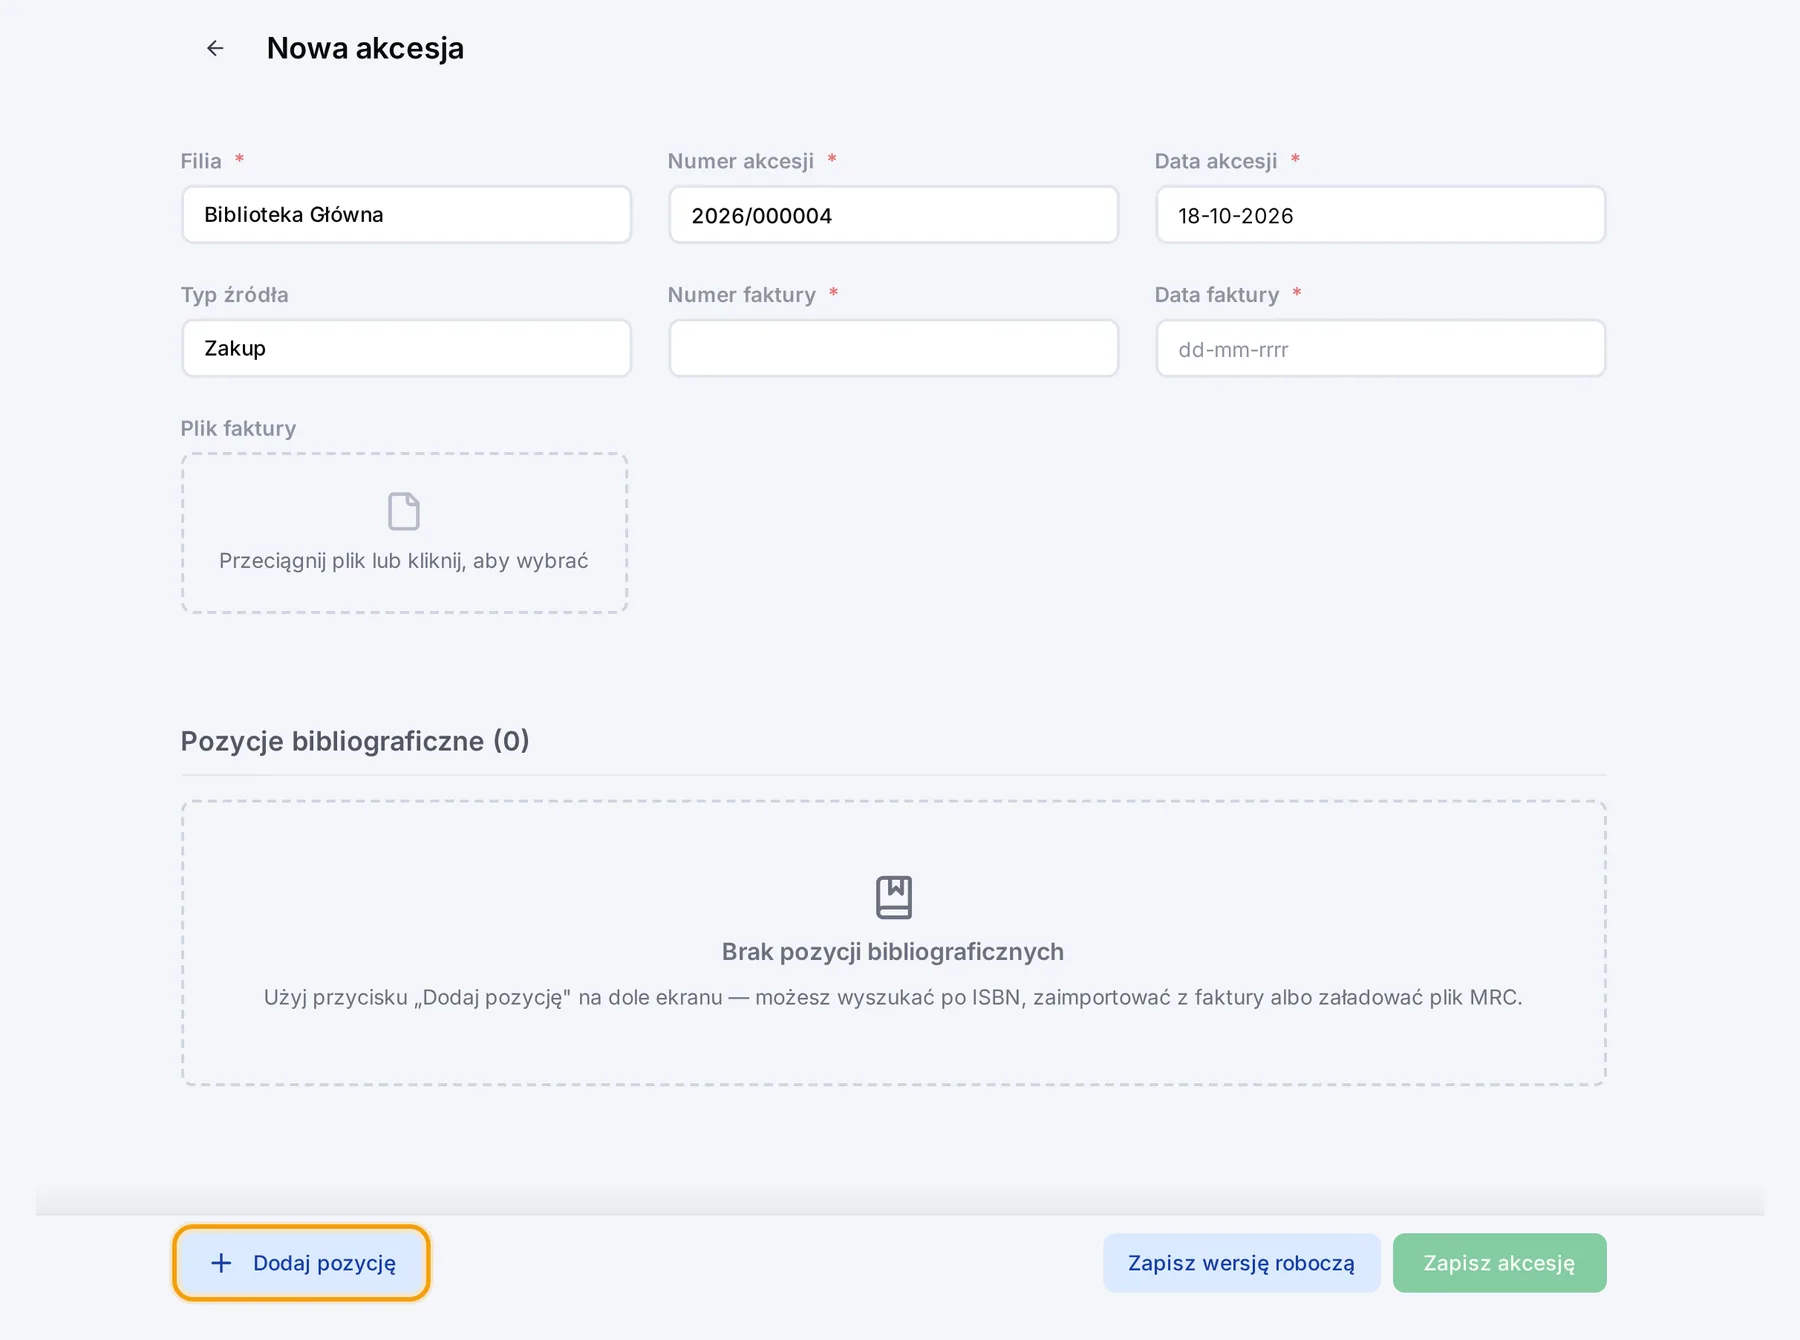The image size is (1800, 1340).
Task: Open the Filia dropdown with Biblioteka Główna
Action: pyautogui.click(x=406, y=214)
